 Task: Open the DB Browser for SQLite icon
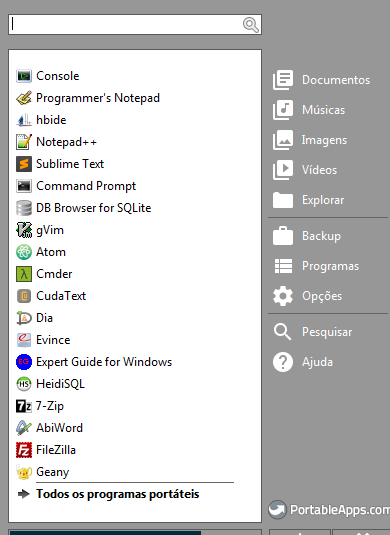[24, 208]
